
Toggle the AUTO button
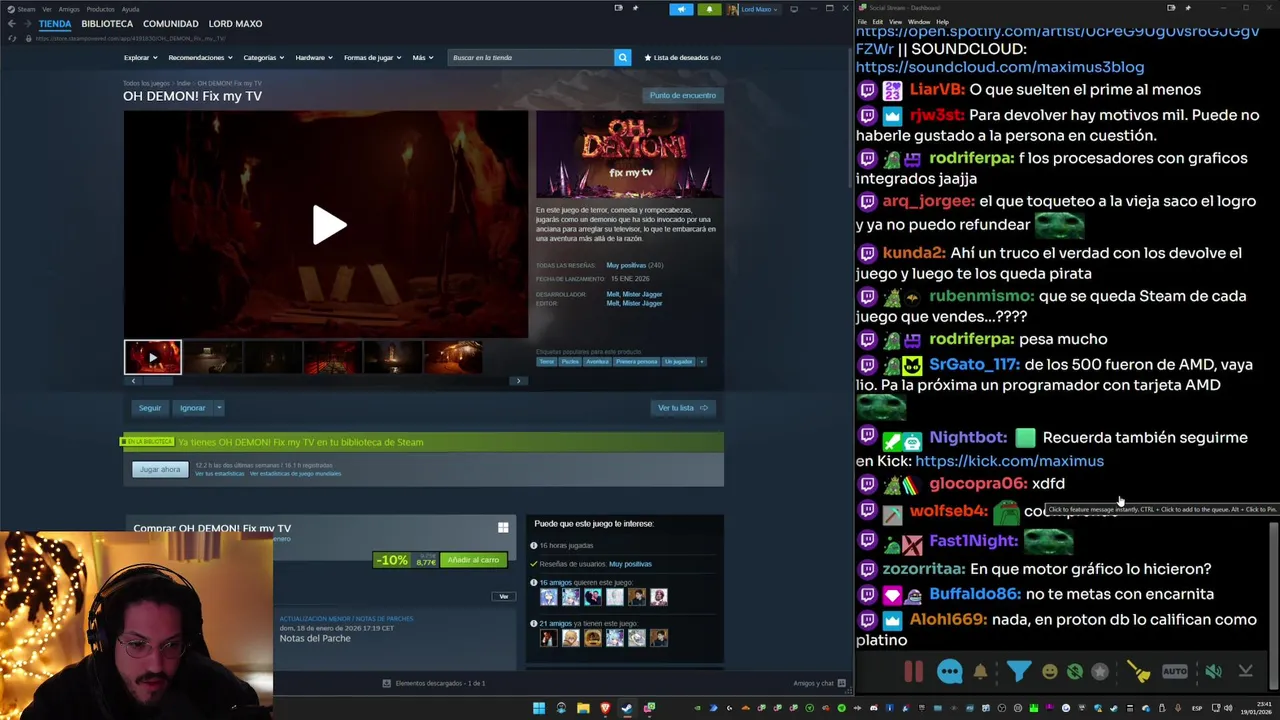(x=1175, y=672)
